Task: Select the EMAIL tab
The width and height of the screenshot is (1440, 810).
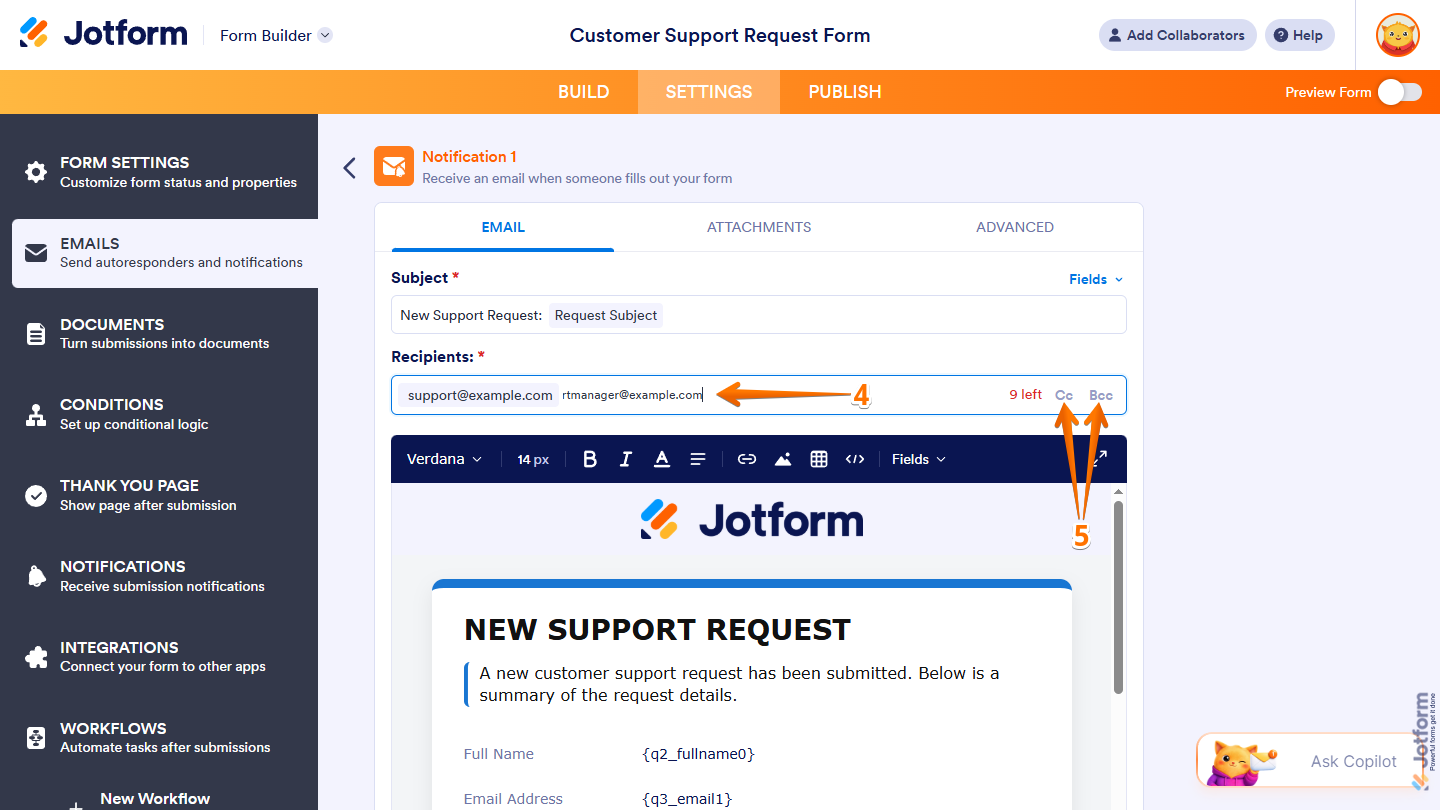Action: pyautogui.click(x=503, y=227)
